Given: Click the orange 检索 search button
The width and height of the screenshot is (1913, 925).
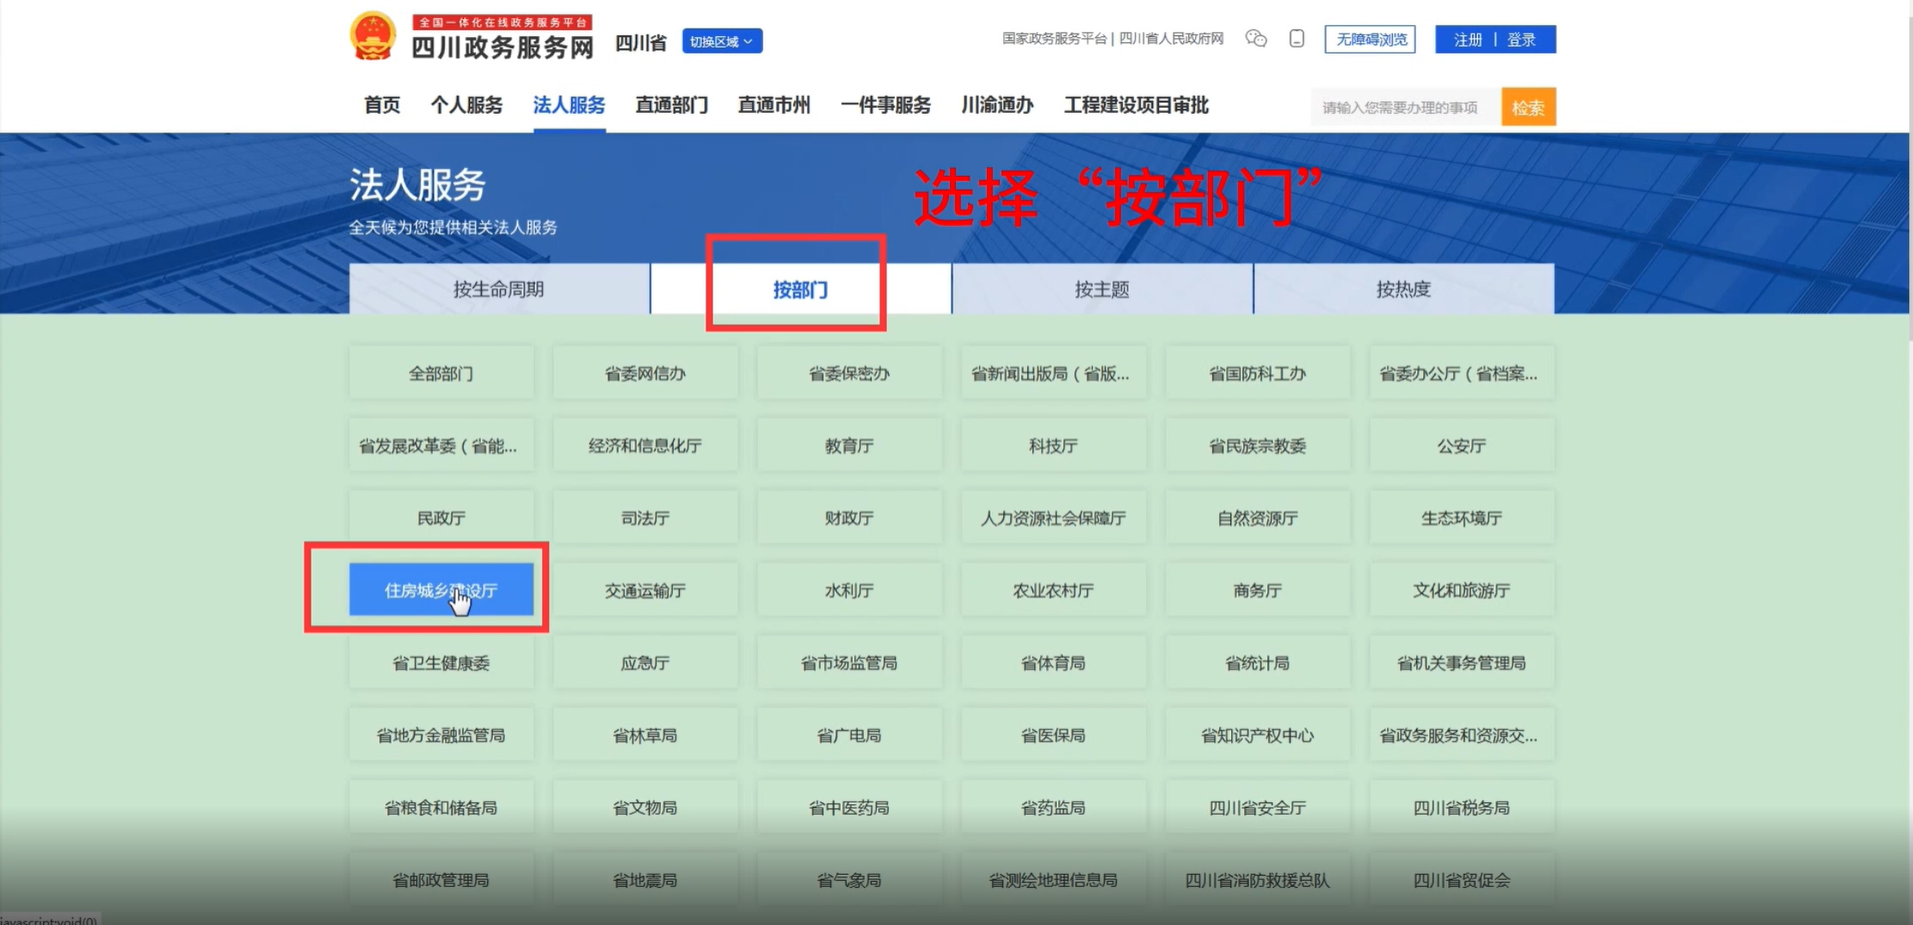Looking at the screenshot, I should click(x=1528, y=107).
